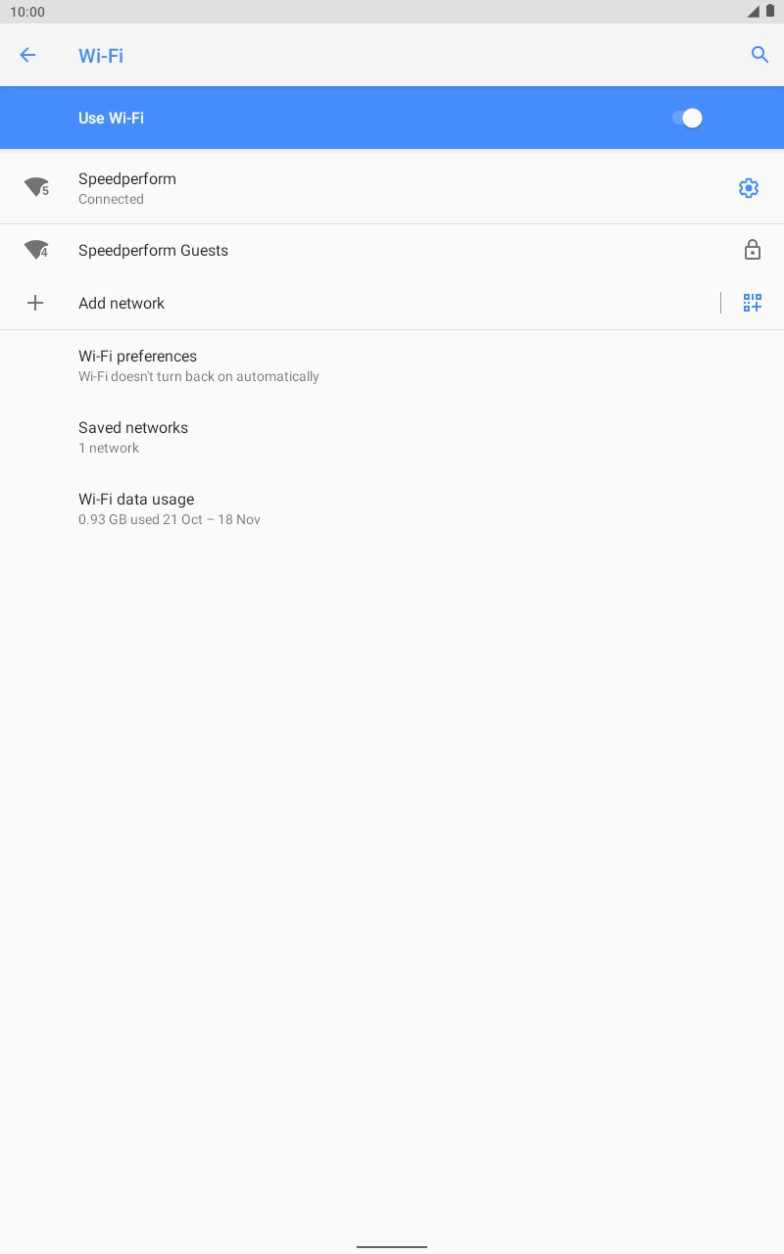Check the battery icon in status bar
Image resolution: width=784 pixels, height=1254 pixels.
tap(770, 11)
